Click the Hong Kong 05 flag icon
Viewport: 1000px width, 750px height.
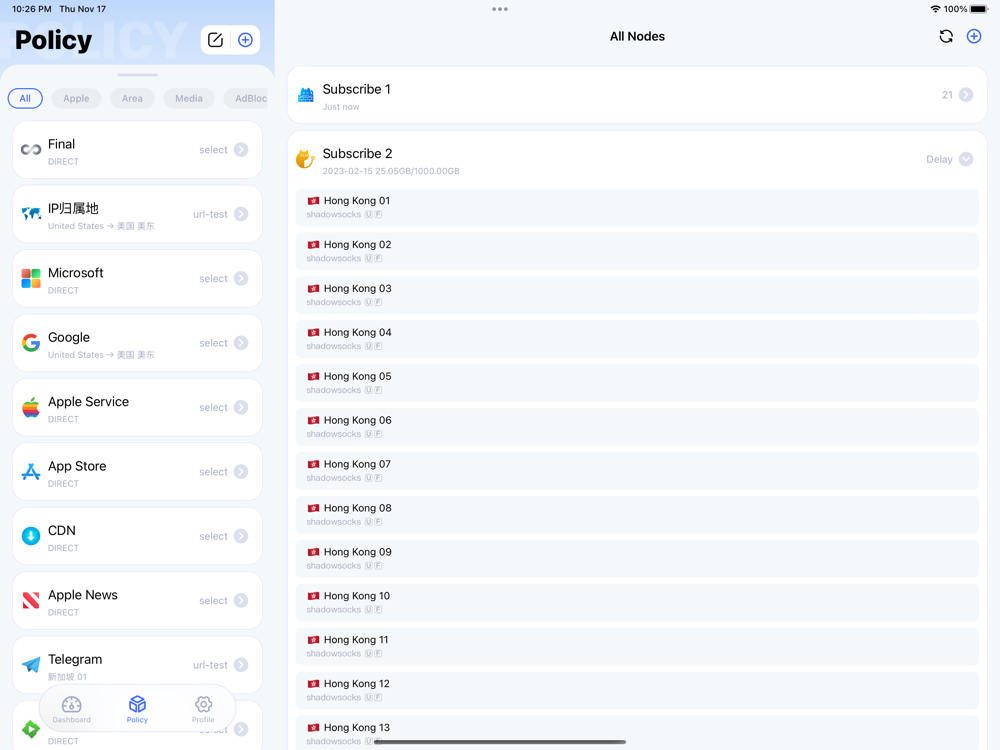click(x=313, y=376)
